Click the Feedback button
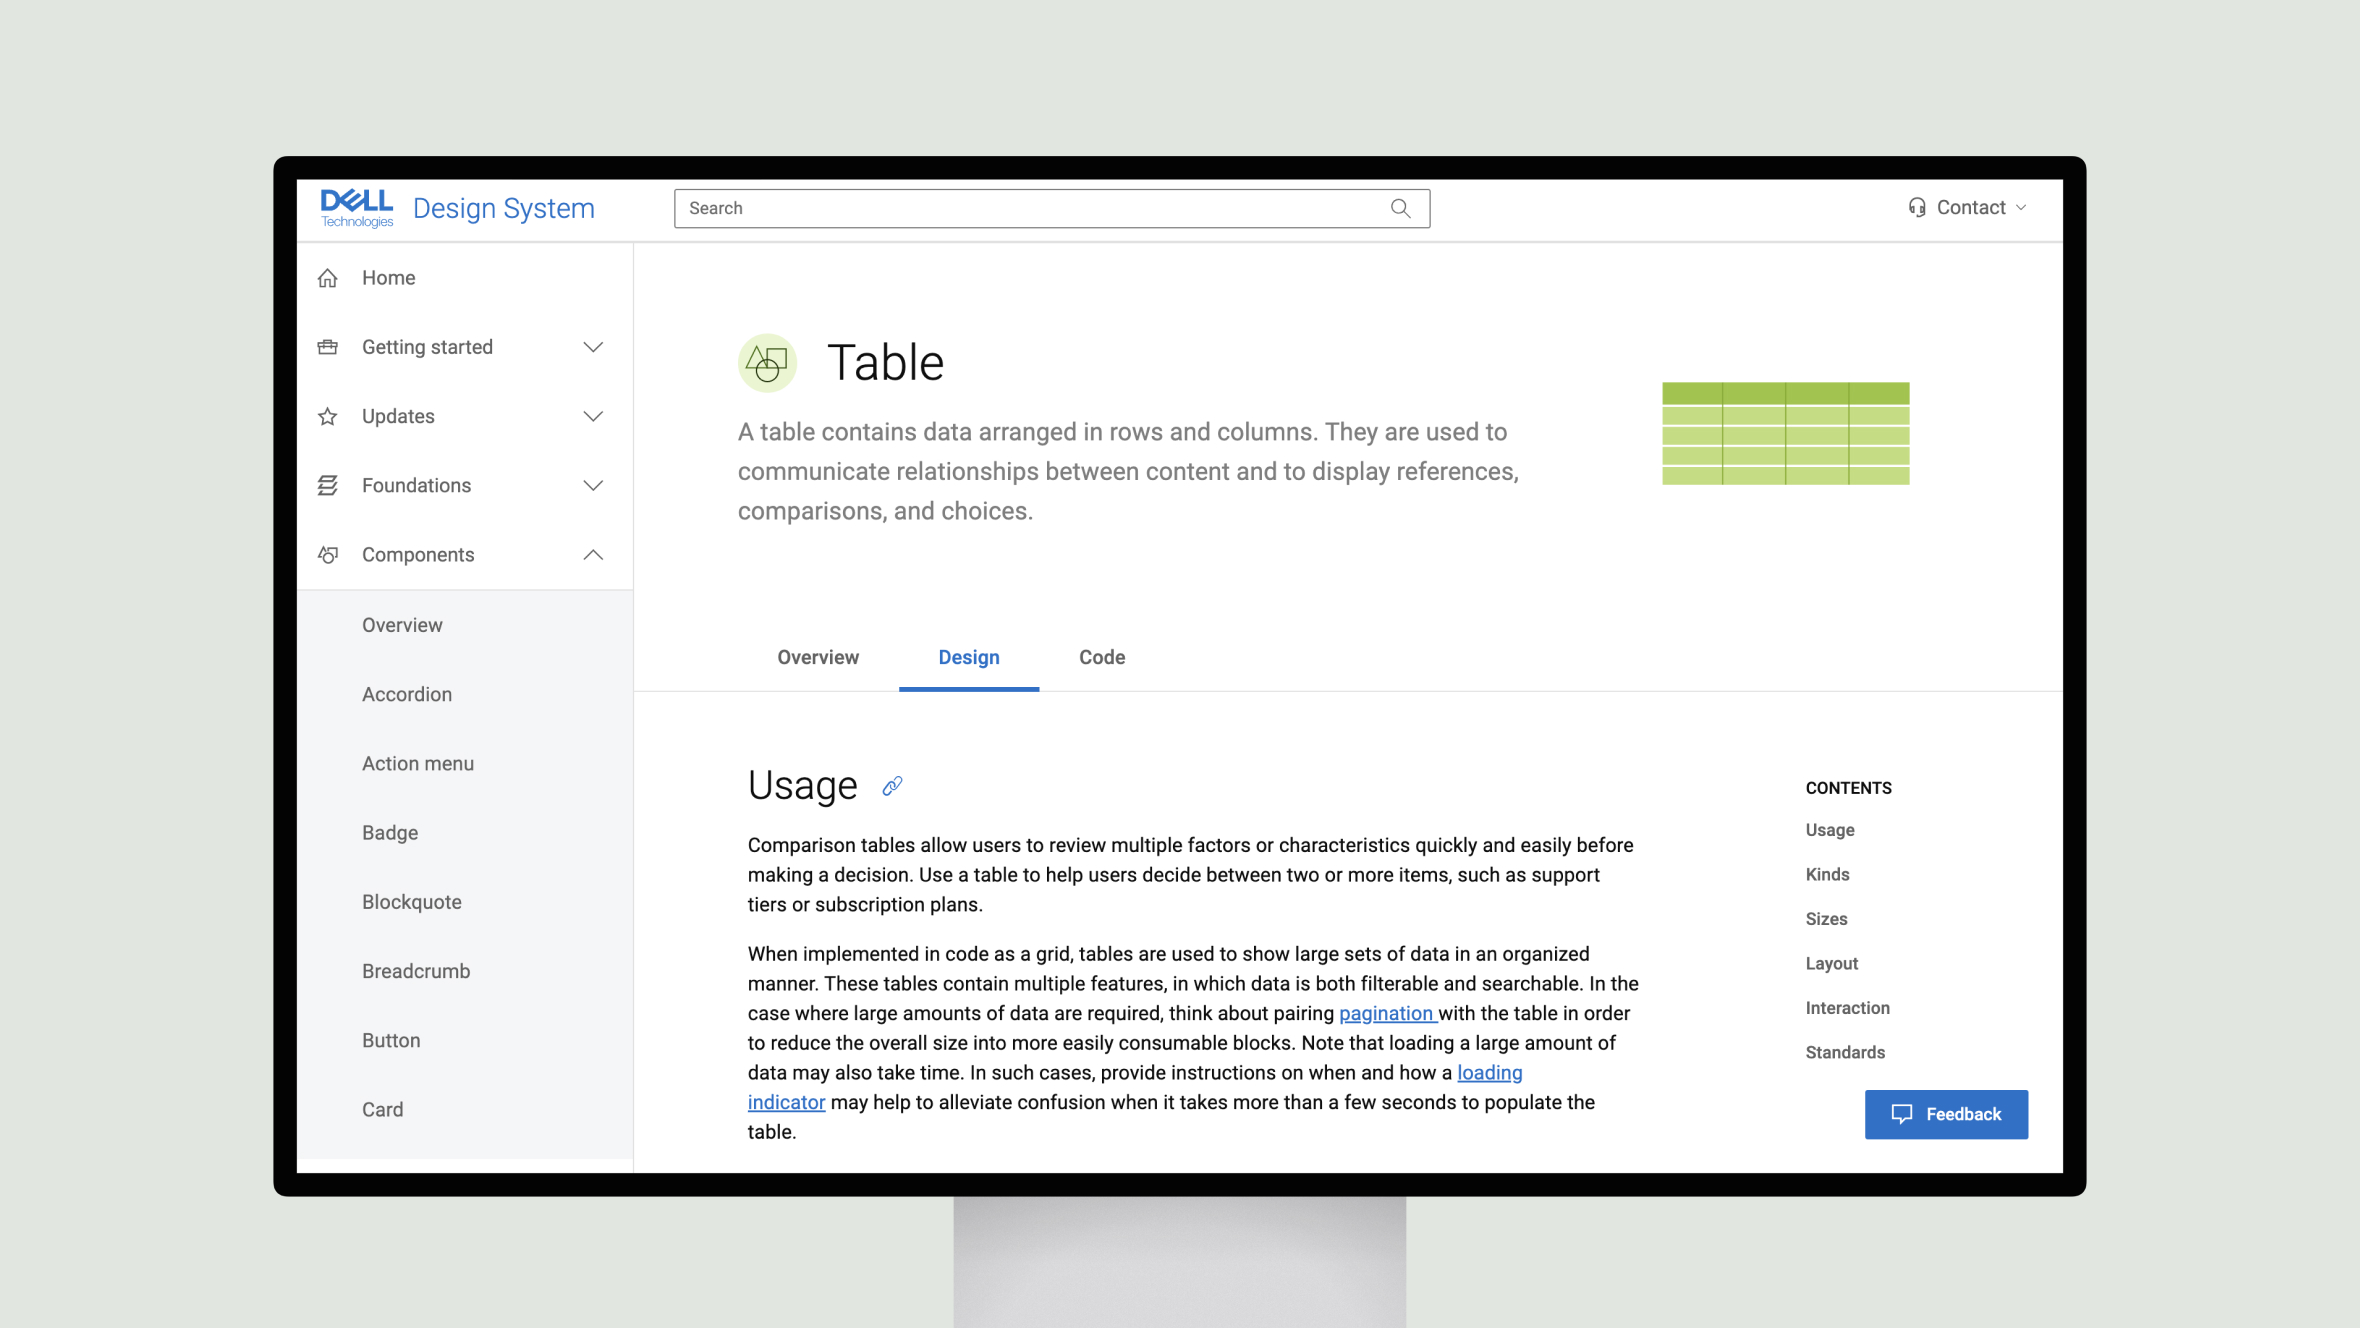 click(1945, 1114)
